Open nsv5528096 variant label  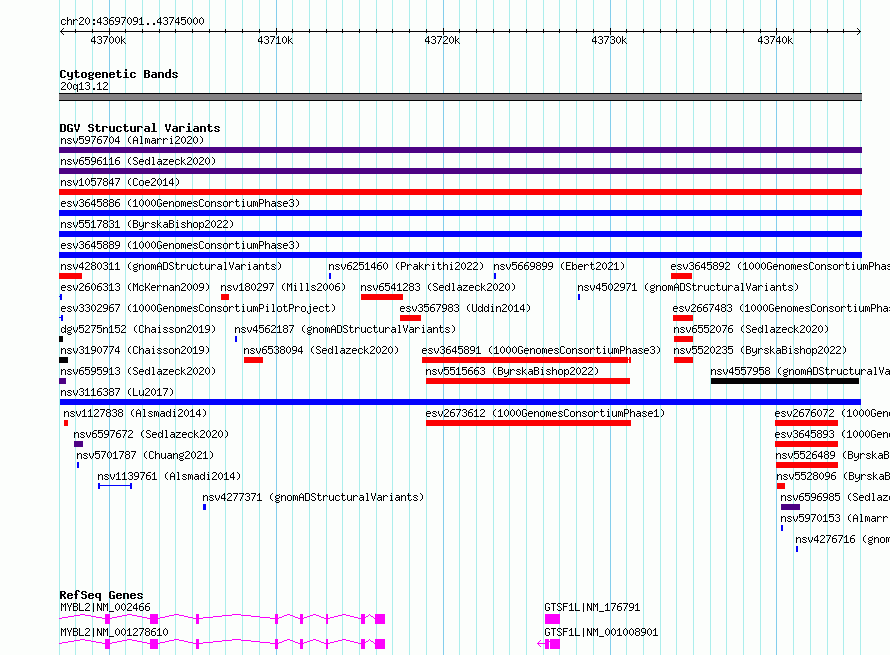pos(833,476)
